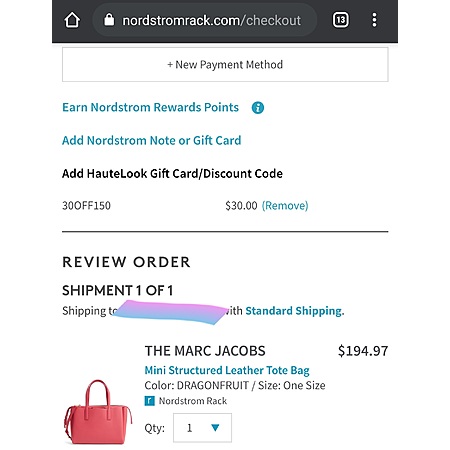
Task: Remove the 30OFF150 discount code
Action: (285, 206)
